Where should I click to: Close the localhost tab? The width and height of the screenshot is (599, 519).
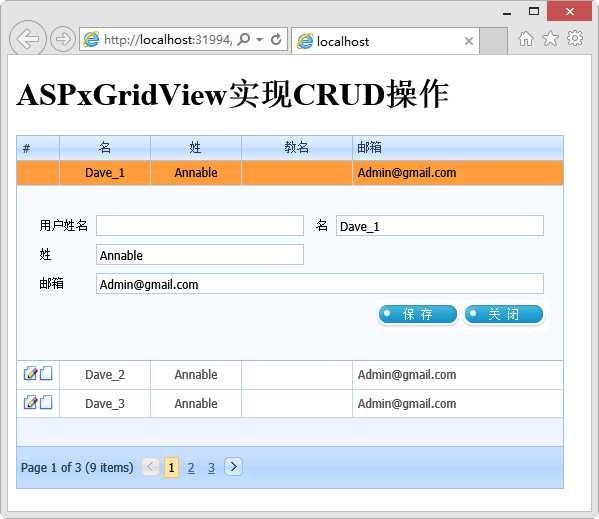pyautogui.click(x=469, y=41)
